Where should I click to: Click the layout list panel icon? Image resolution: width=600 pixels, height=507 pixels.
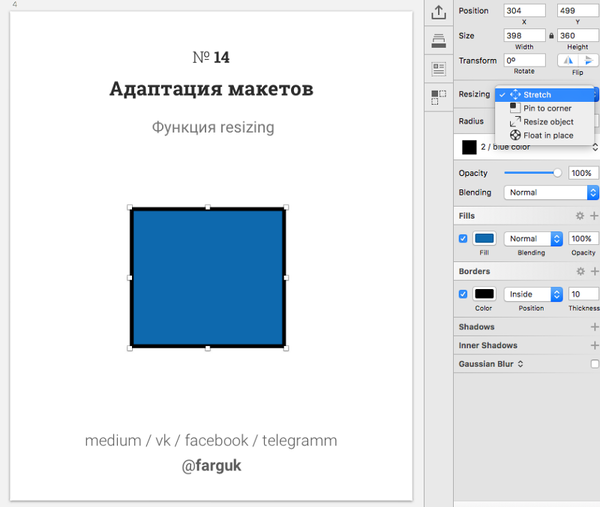[439, 69]
